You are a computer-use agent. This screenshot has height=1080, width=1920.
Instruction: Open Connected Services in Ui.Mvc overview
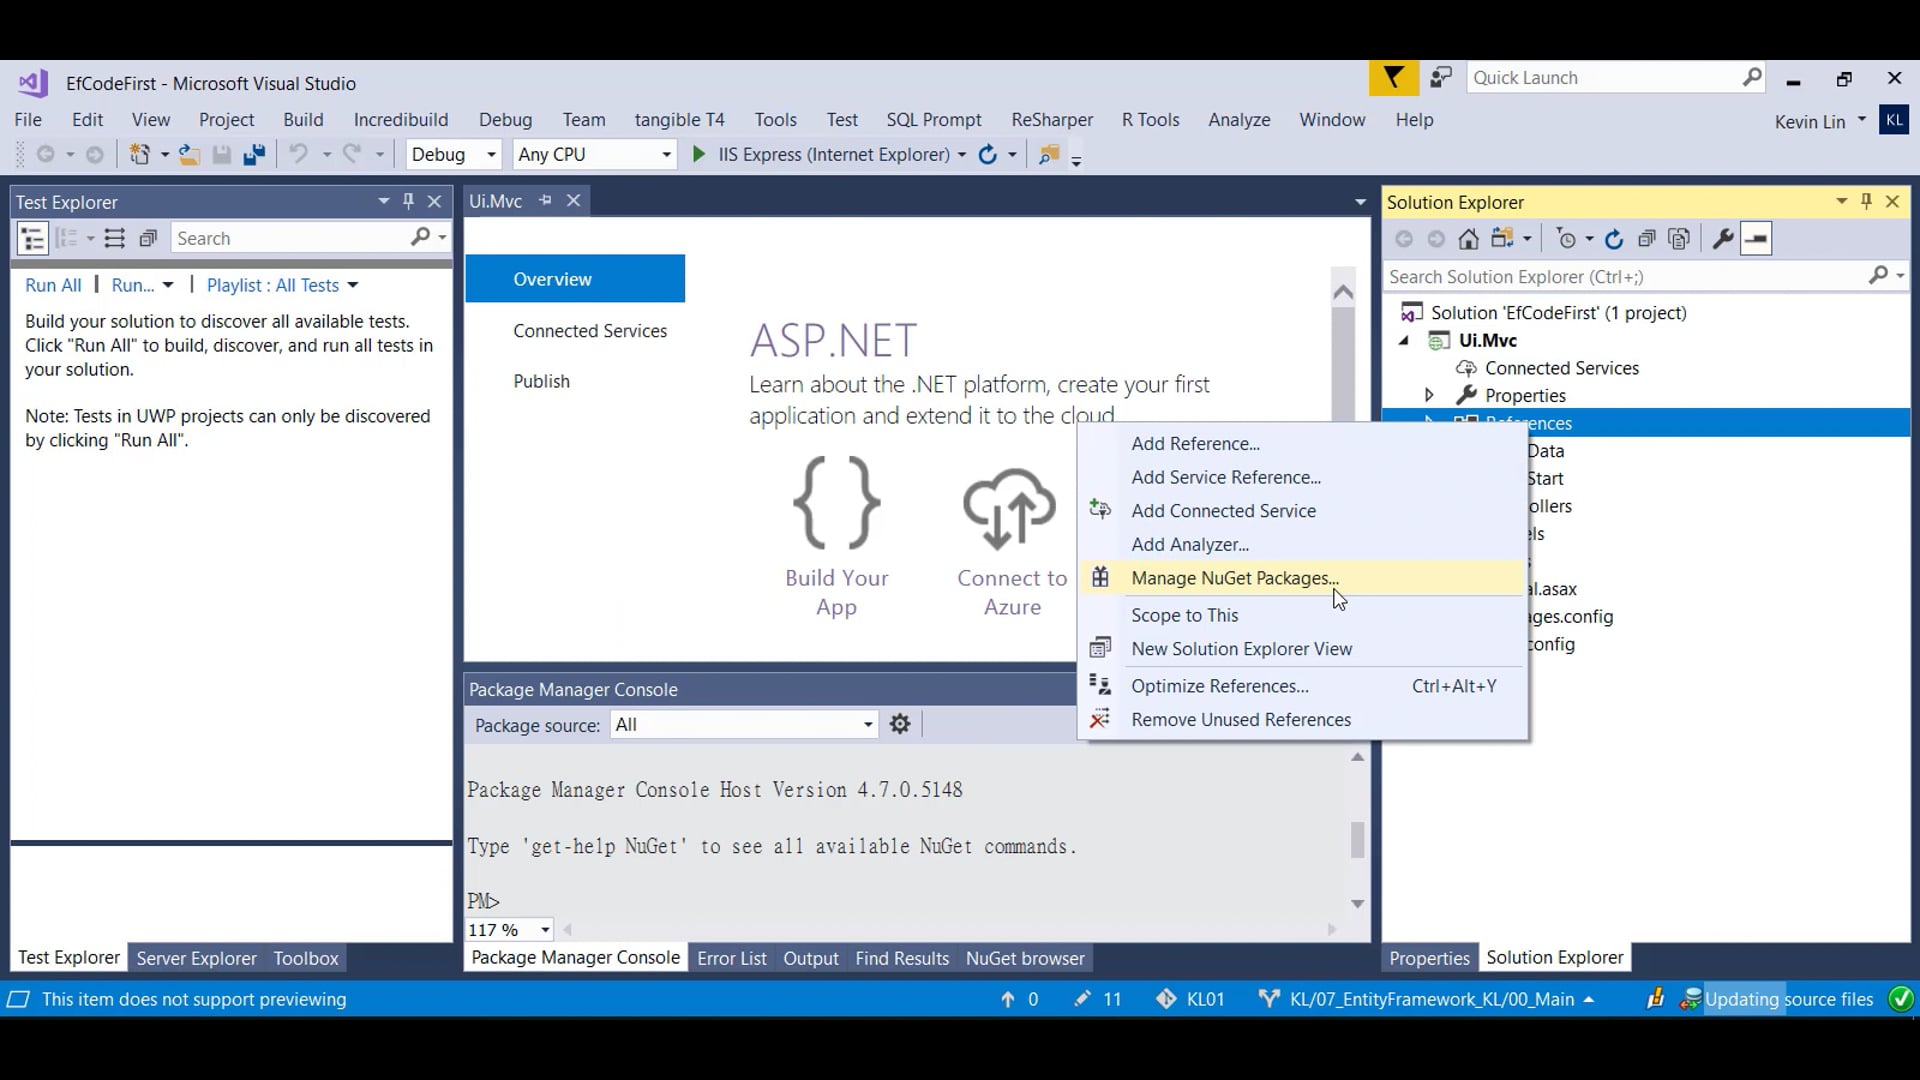tap(590, 331)
